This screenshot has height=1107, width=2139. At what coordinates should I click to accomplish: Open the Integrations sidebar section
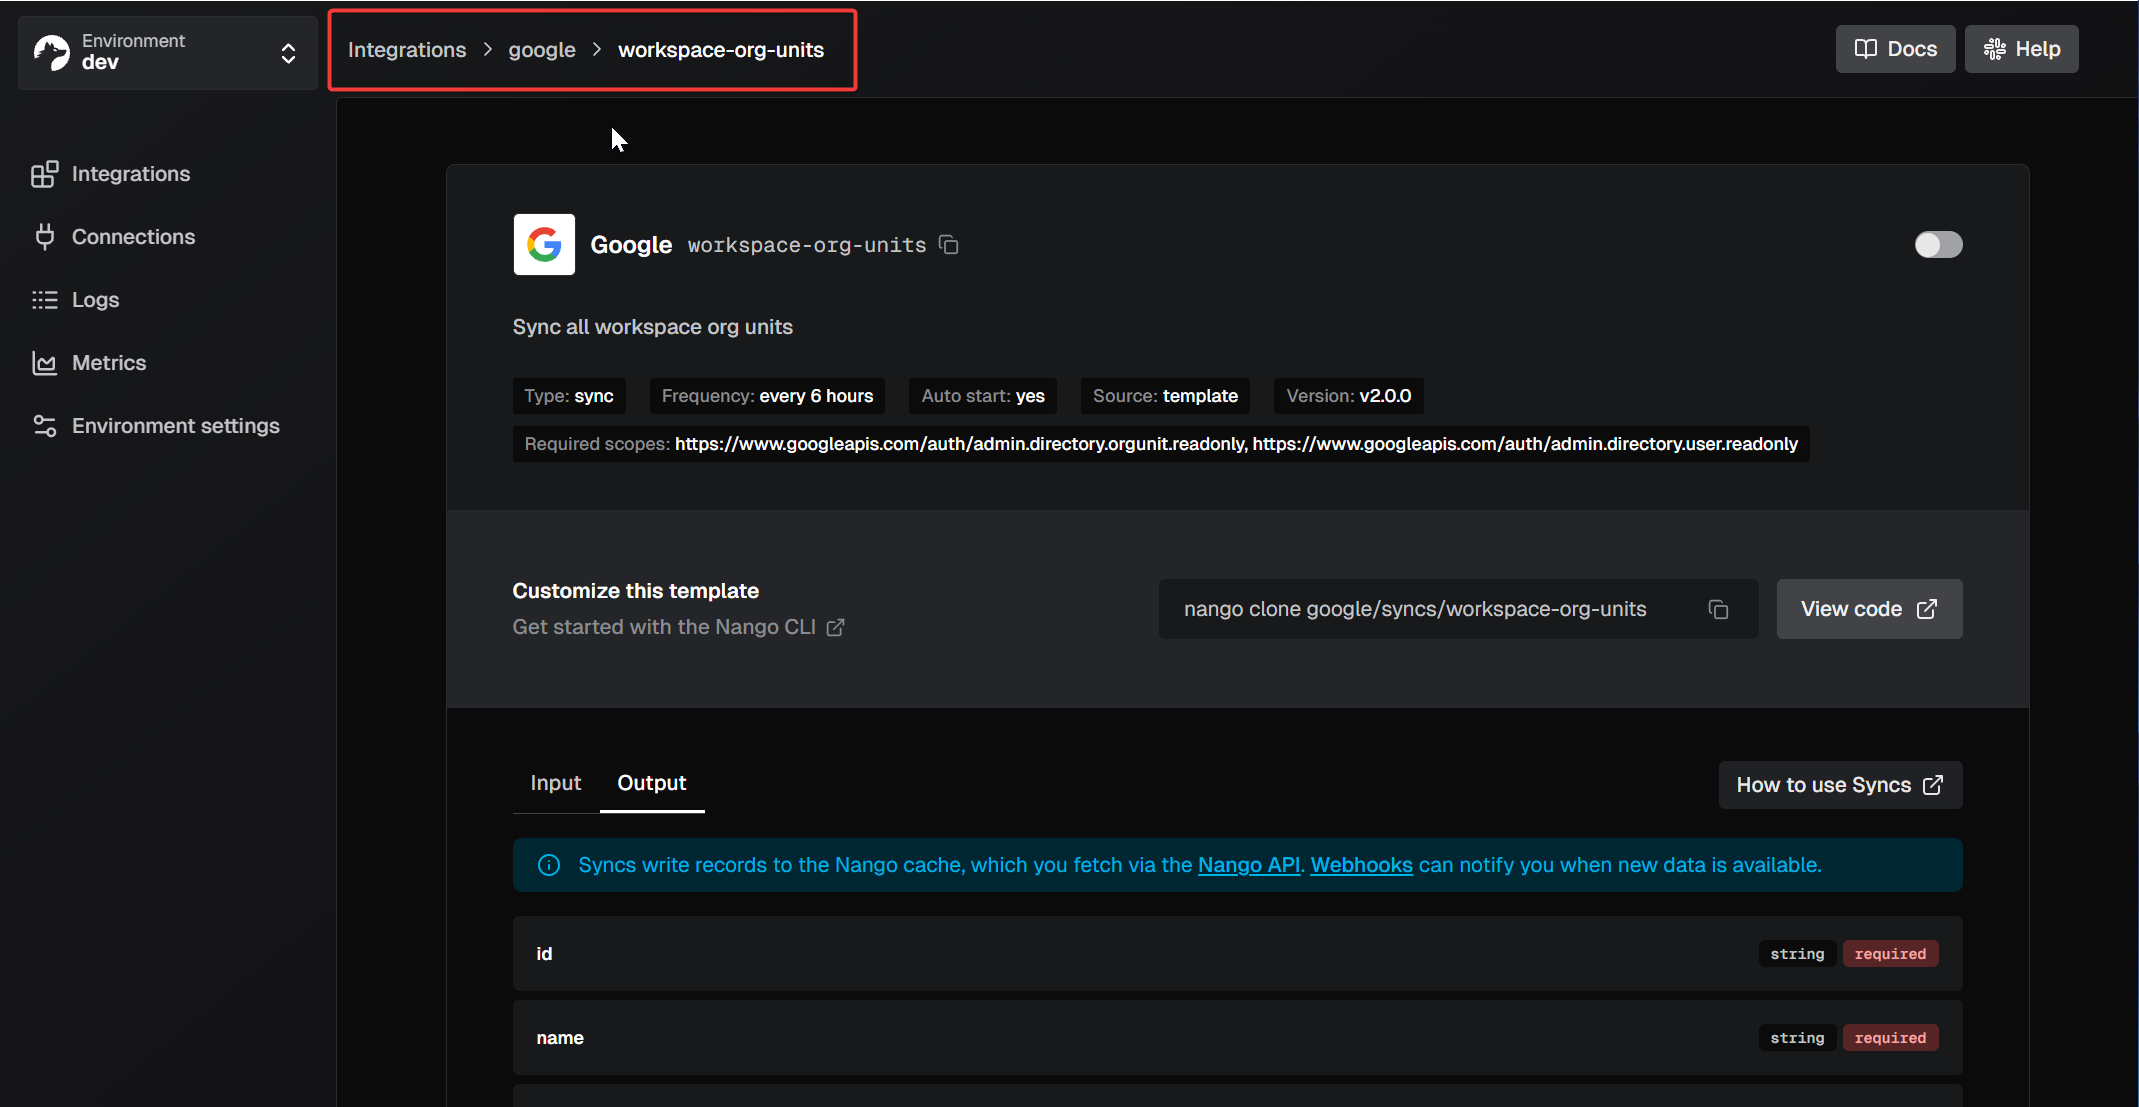point(130,173)
